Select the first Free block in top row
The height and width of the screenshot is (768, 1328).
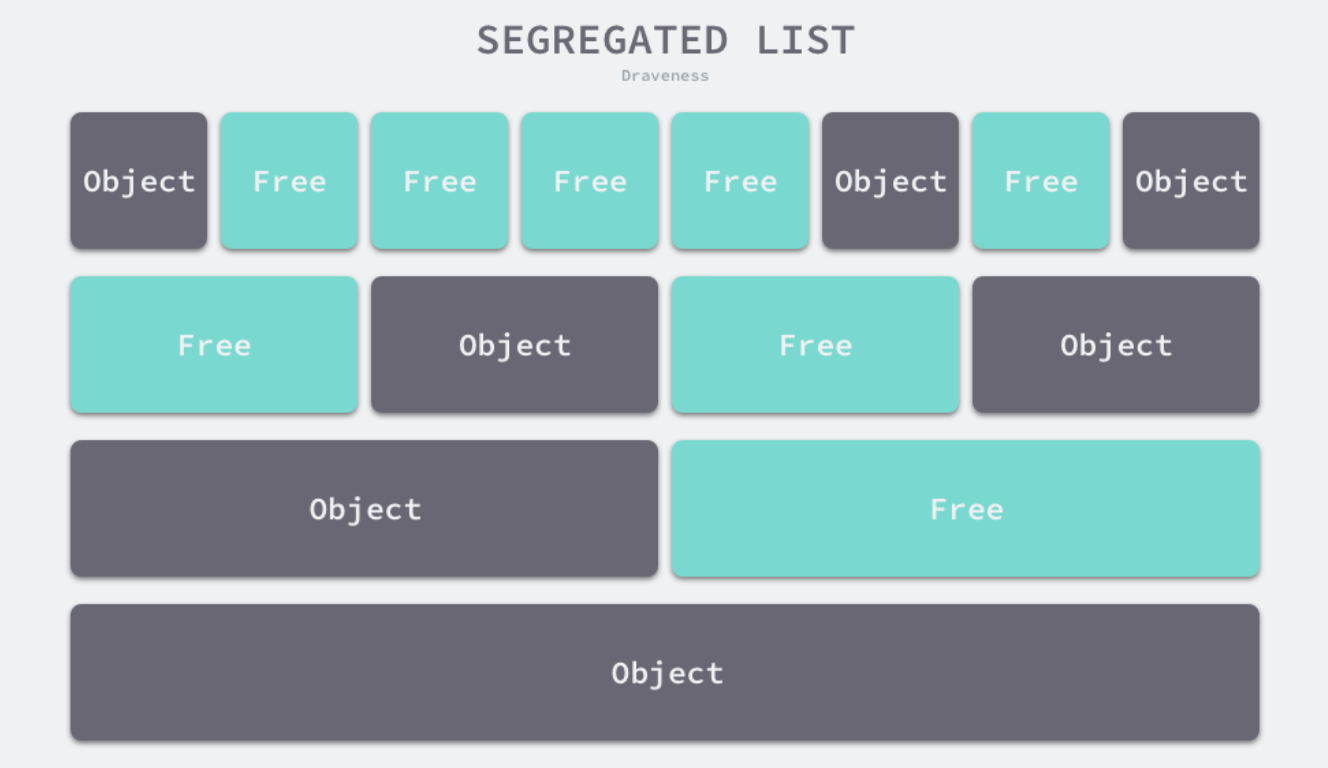coord(289,181)
